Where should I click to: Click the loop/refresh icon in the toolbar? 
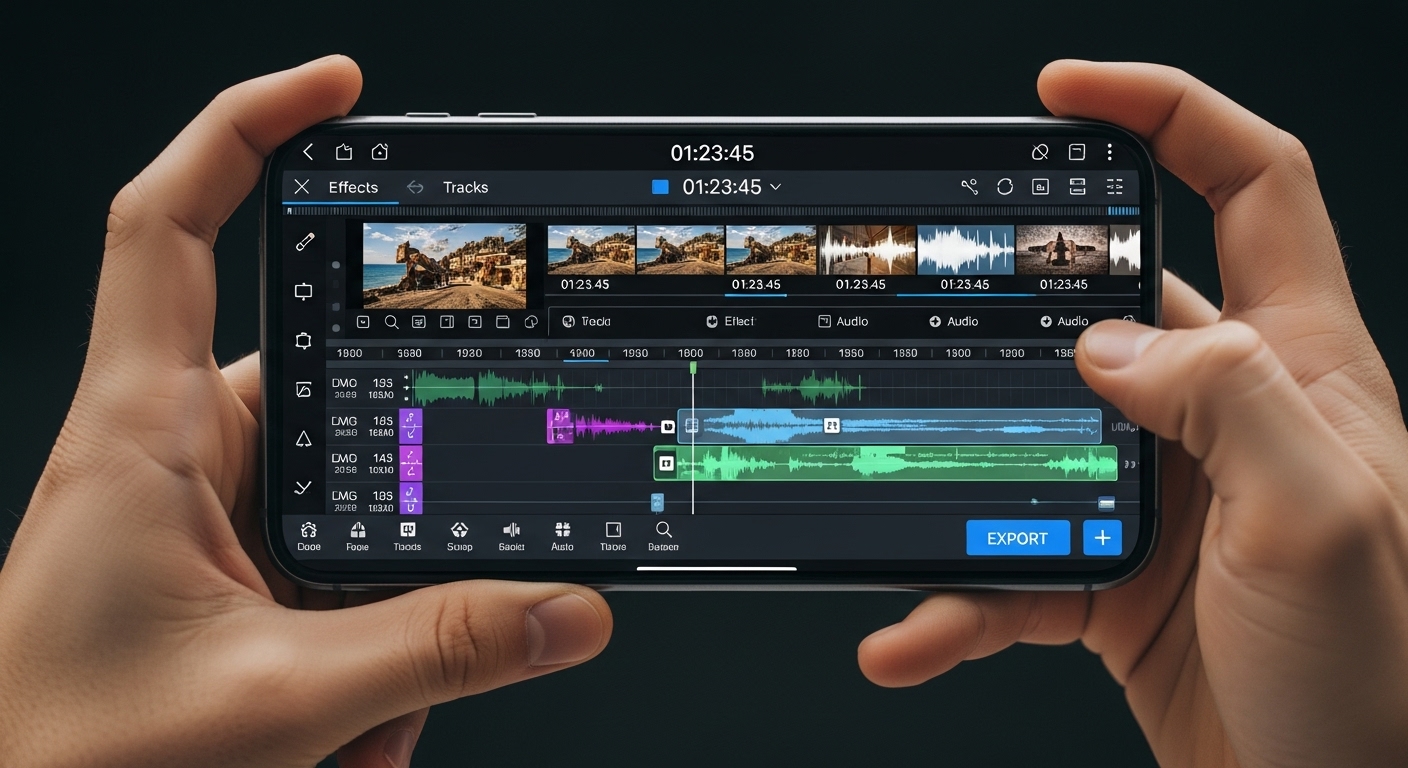[1004, 186]
